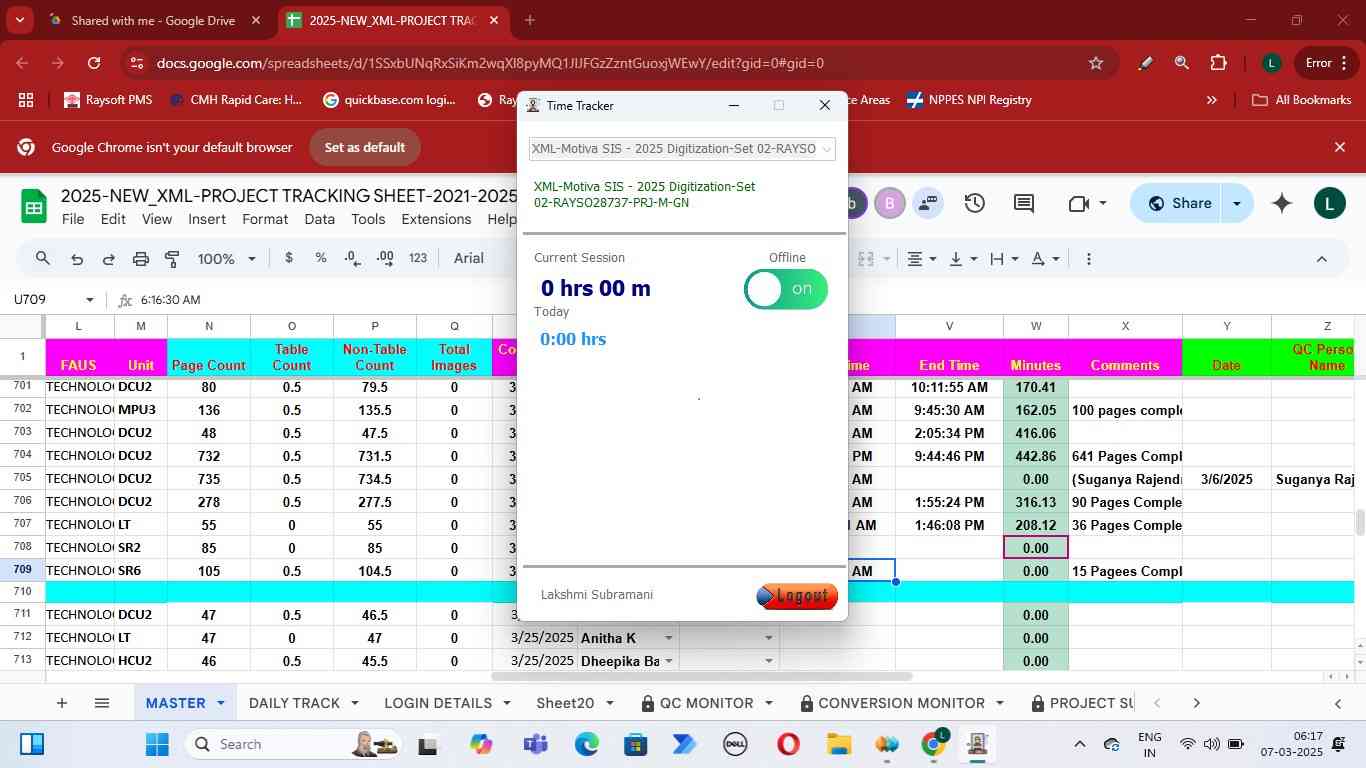Expand the zoom level 100% dropdown

227,259
